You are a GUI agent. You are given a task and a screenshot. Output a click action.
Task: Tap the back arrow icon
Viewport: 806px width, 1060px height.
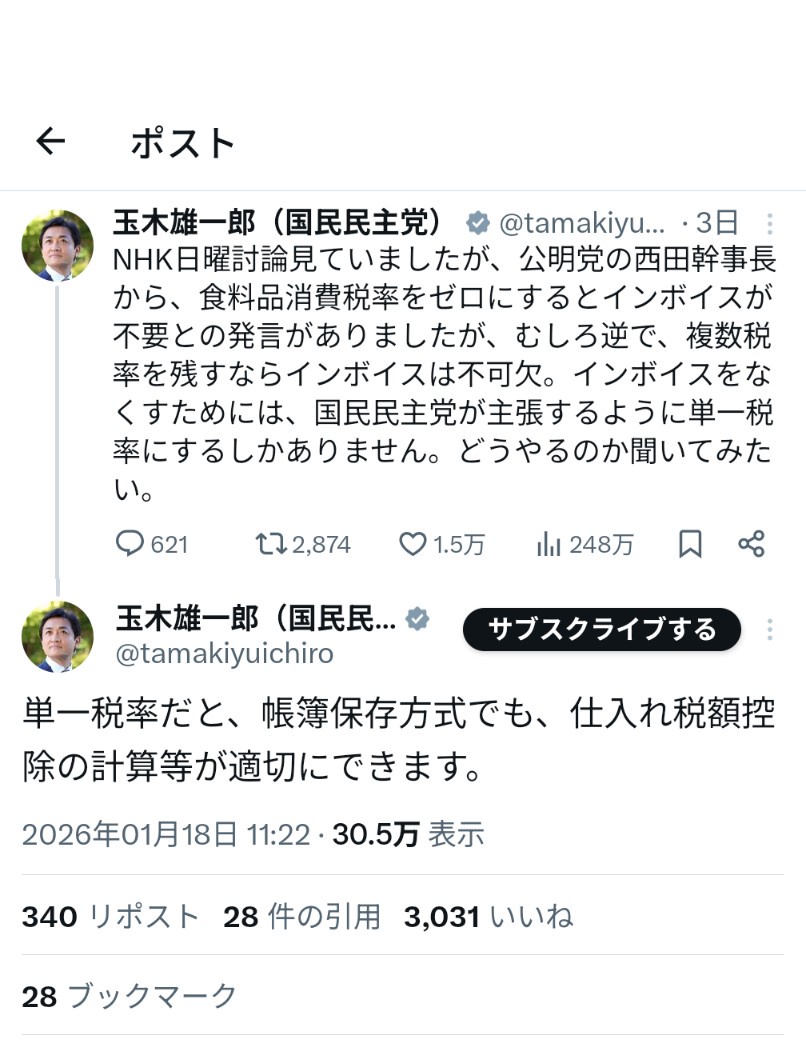(x=50, y=142)
